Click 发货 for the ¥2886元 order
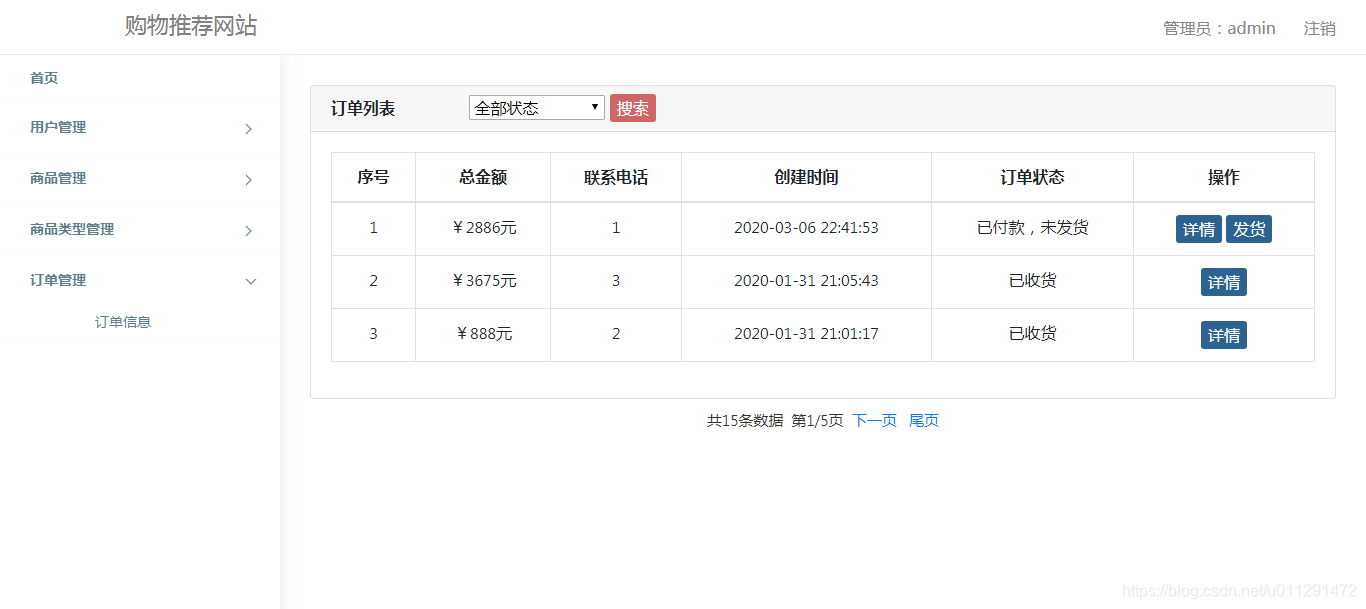 (1249, 229)
